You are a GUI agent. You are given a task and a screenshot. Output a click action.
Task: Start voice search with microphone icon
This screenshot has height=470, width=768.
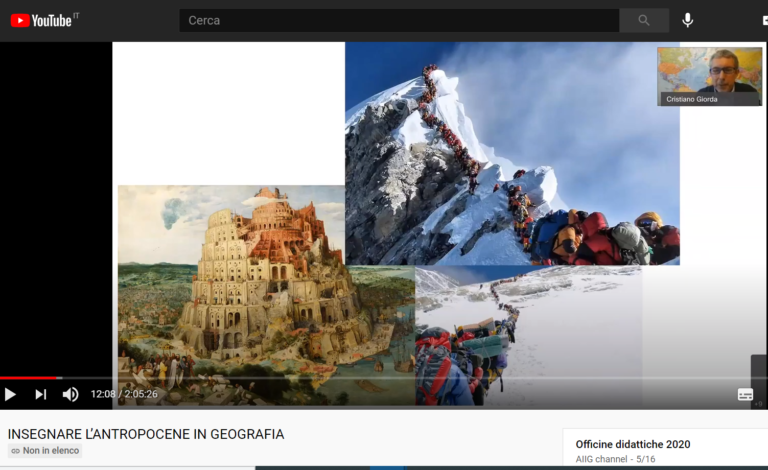688,20
